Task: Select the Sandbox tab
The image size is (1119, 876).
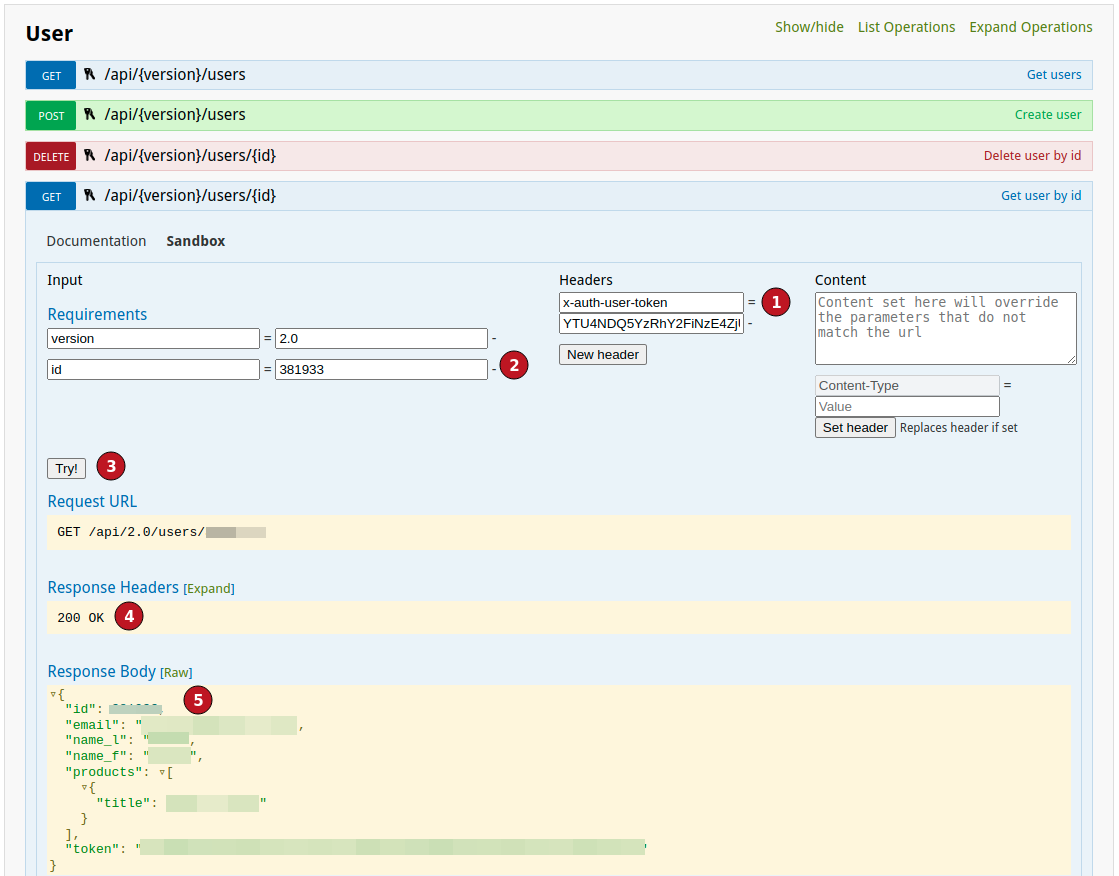Action: click(x=196, y=241)
